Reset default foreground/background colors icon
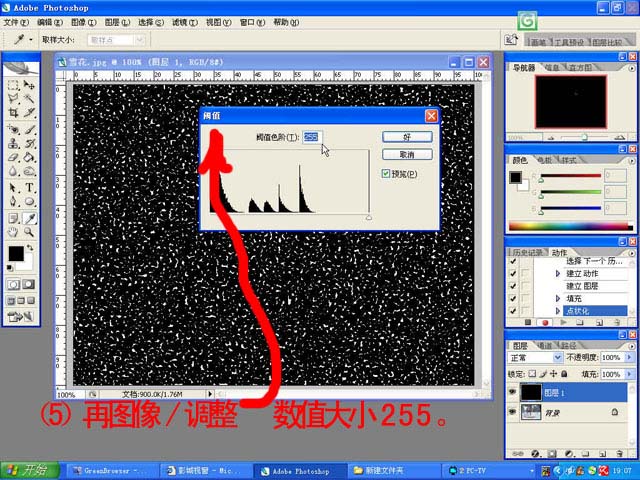The width and height of the screenshot is (640, 480). 10,268
